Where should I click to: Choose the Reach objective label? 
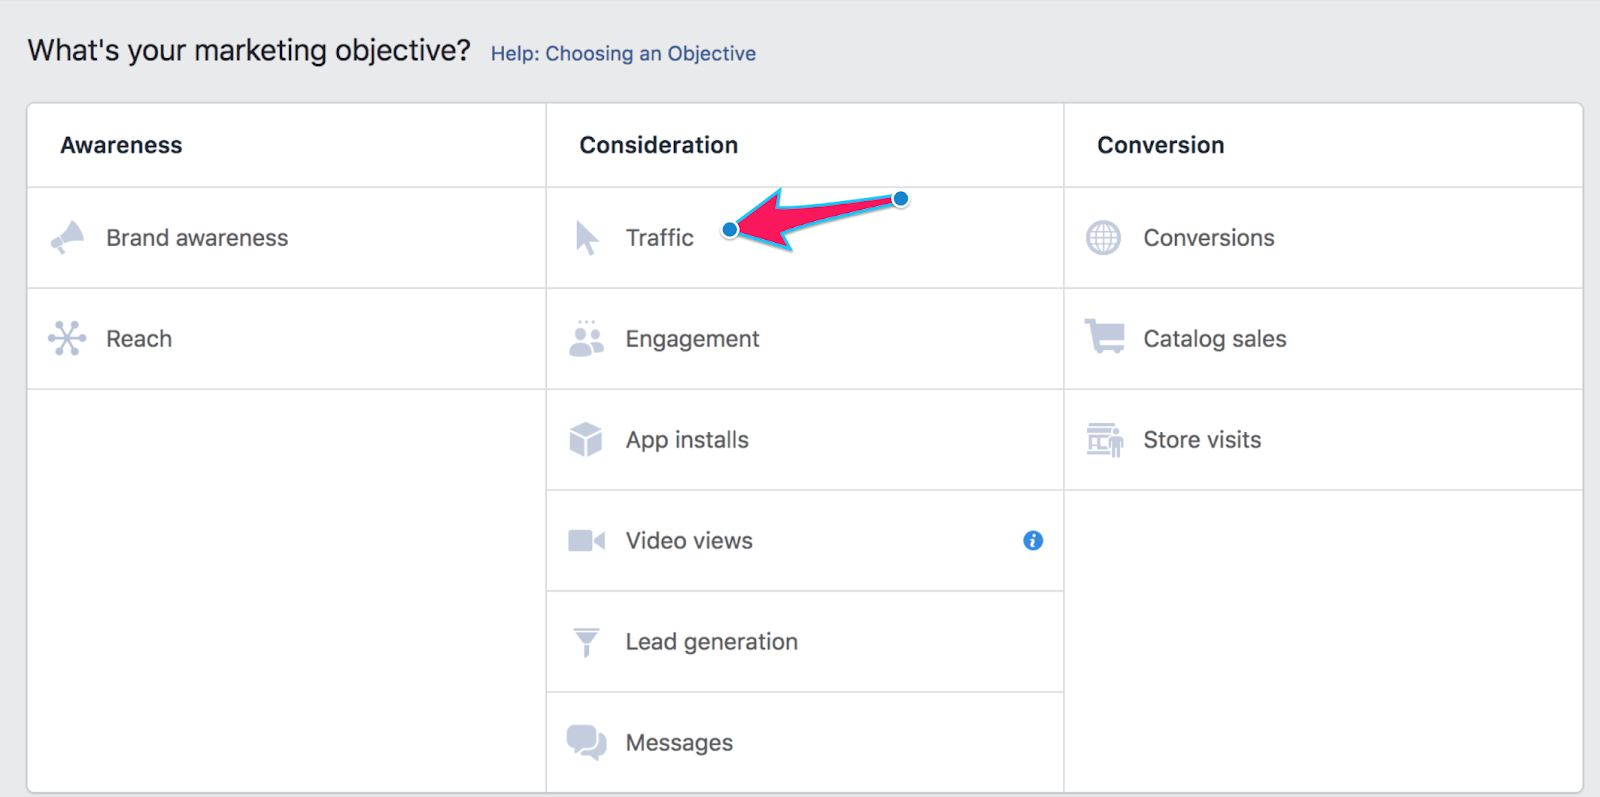click(x=139, y=339)
